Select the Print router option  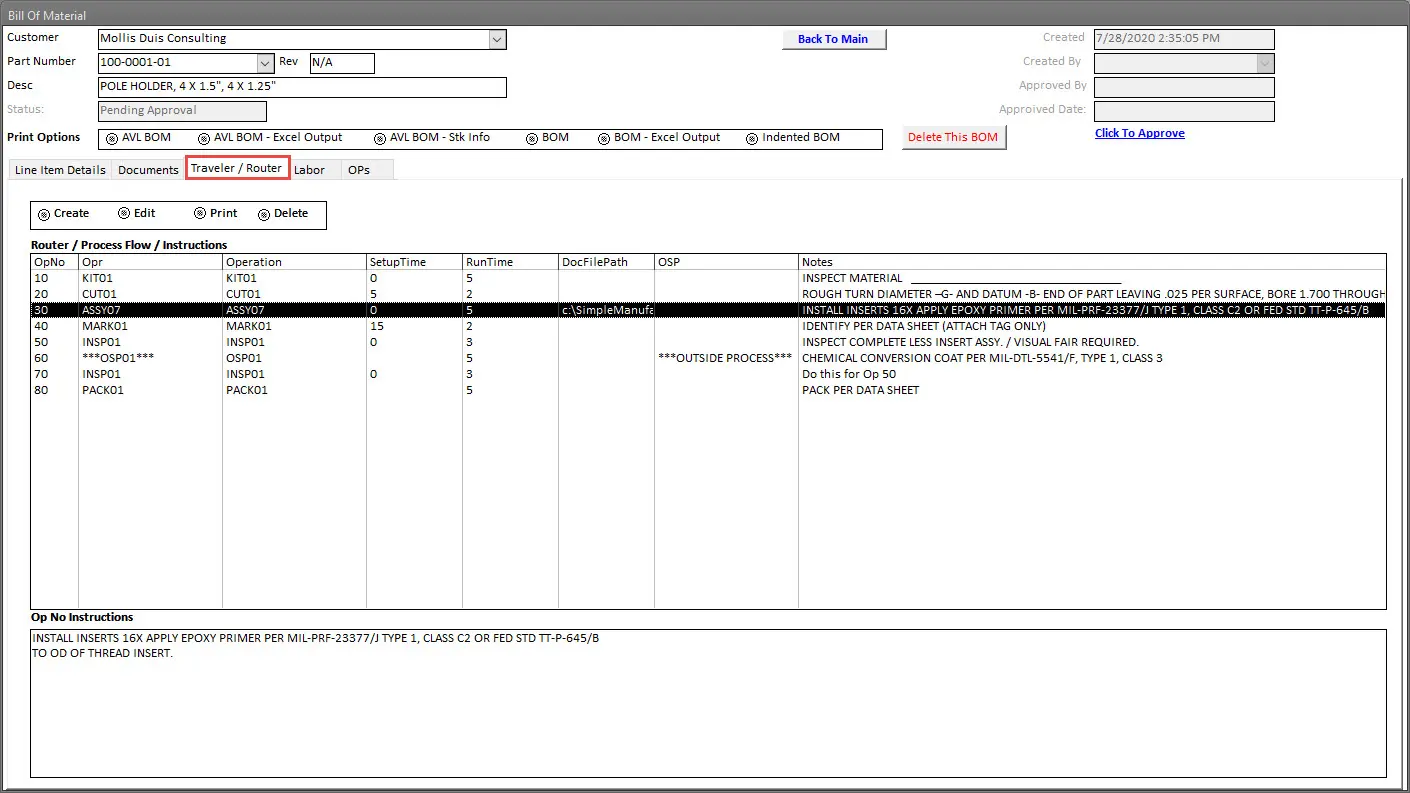click(x=200, y=214)
